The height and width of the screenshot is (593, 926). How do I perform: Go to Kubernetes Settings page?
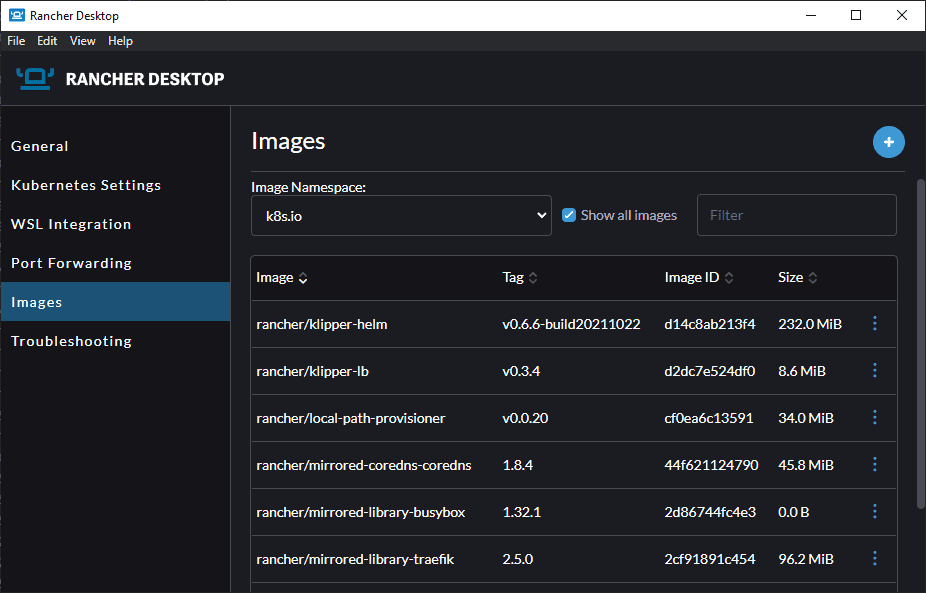86,185
